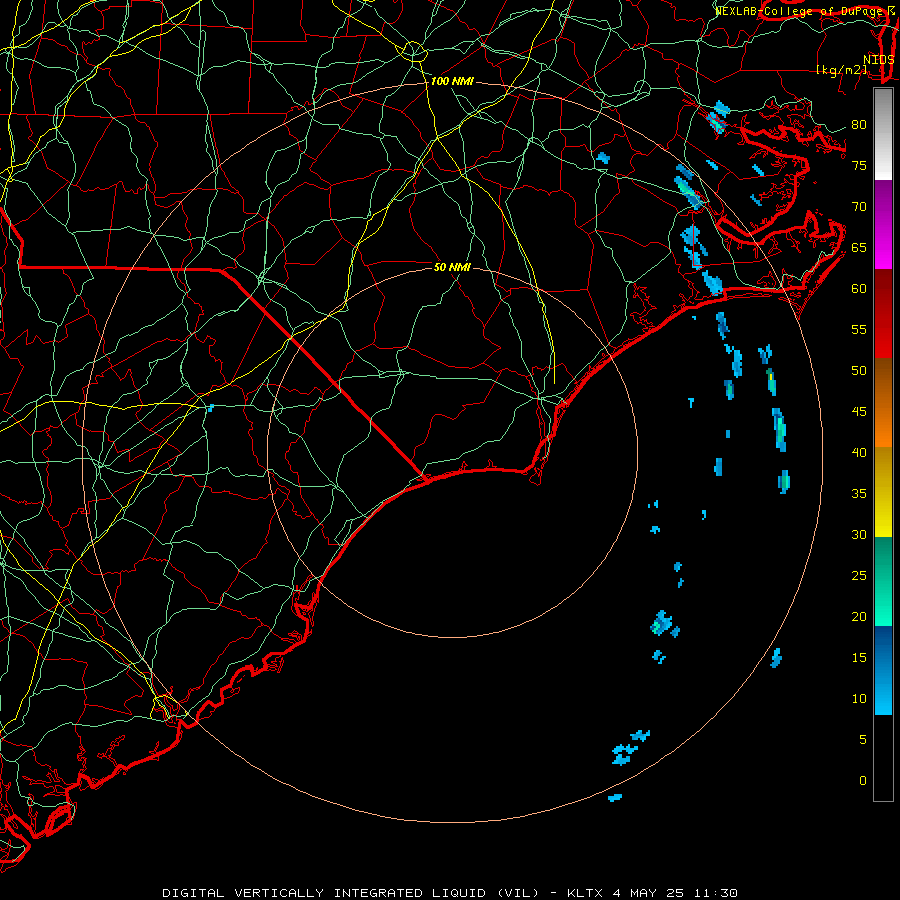This screenshot has height=900, width=900.
Task: Click the kg/m2 unit label
Action: coord(841,69)
